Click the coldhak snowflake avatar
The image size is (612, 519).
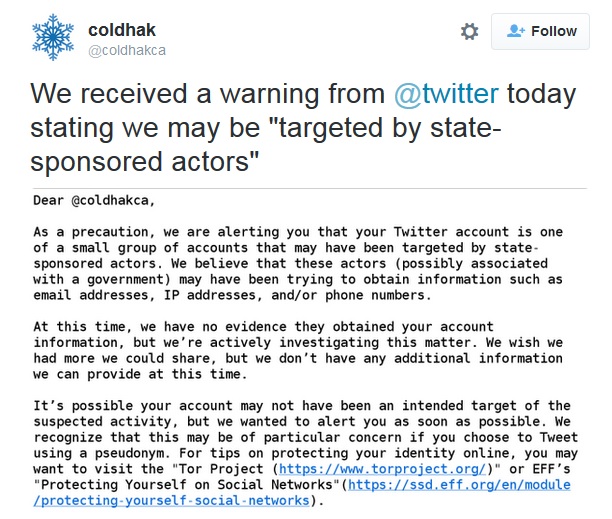pos(53,37)
